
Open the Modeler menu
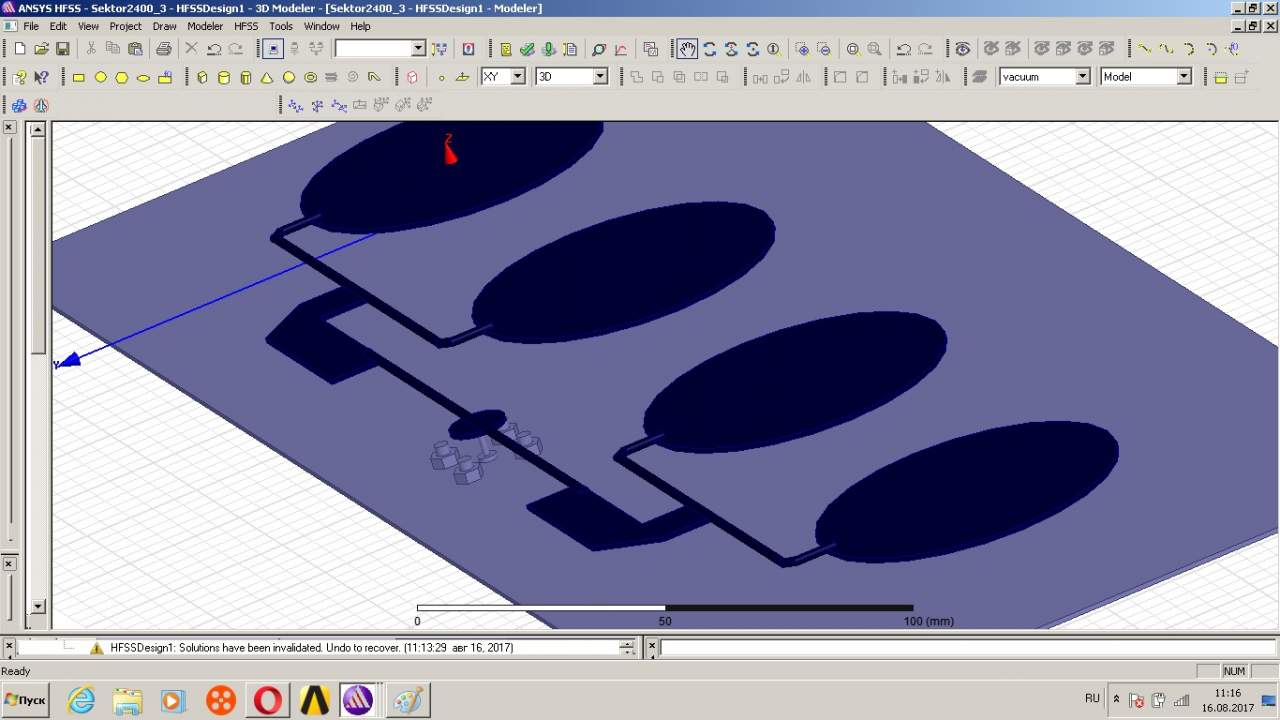click(x=205, y=26)
